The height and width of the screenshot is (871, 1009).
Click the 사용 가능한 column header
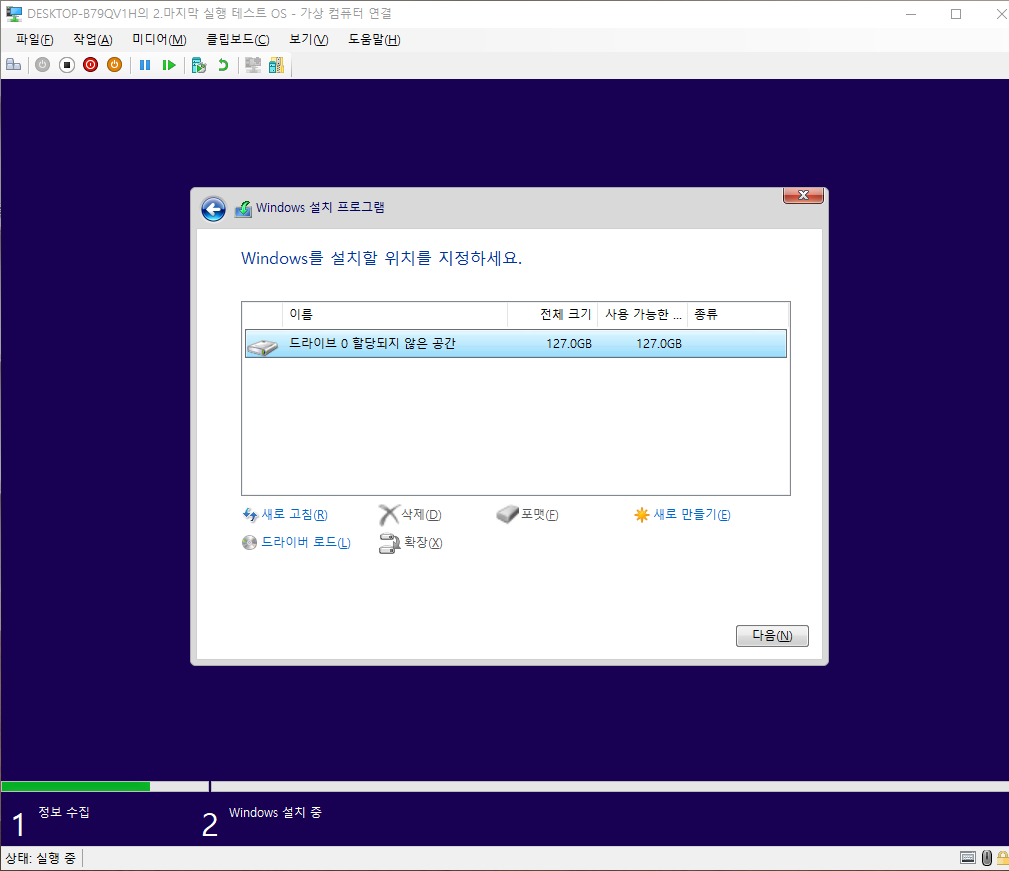642,314
